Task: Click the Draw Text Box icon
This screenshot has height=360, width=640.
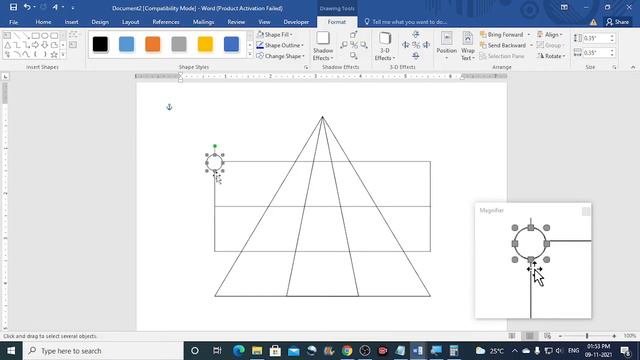Action: [x=73, y=45]
